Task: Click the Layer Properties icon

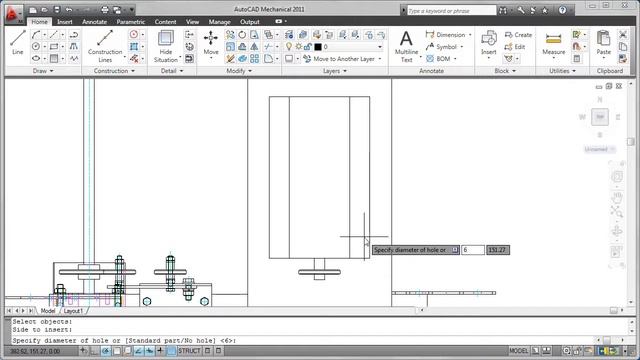Action: 289,35
